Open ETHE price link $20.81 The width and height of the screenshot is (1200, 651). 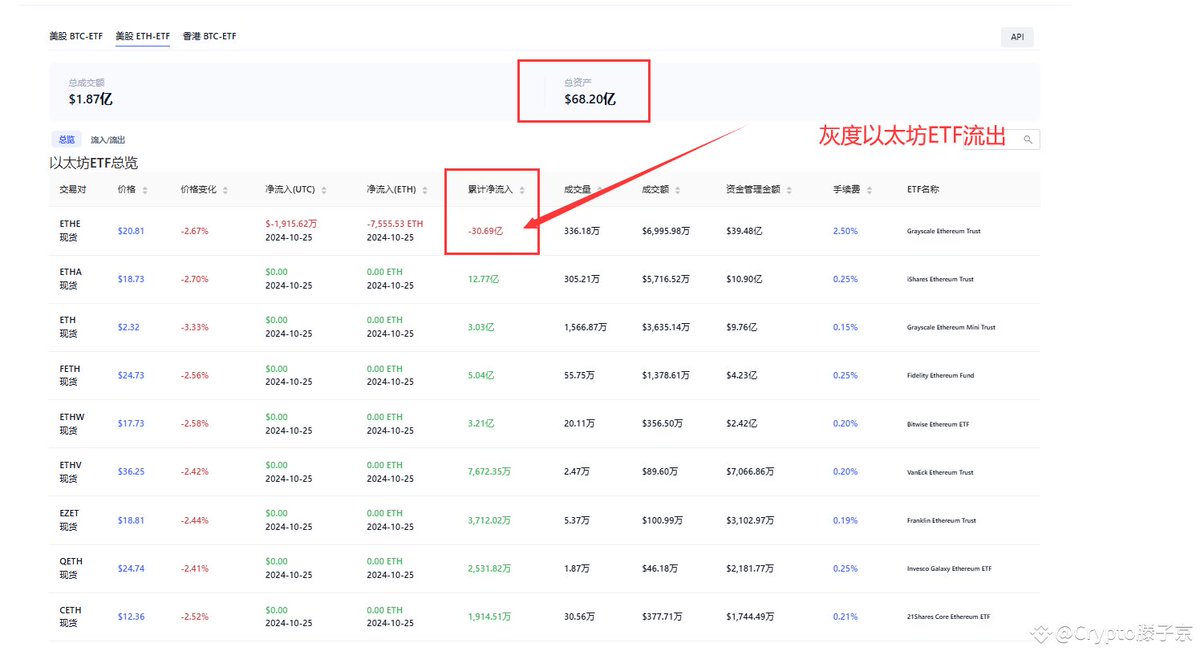point(131,231)
